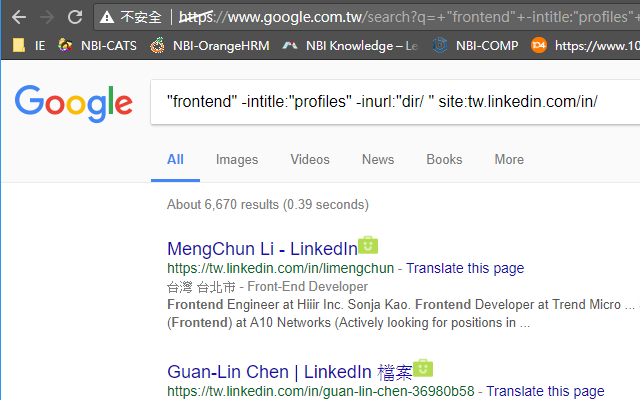The height and width of the screenshot is (400, 640).
Task: Click into the Google search query field
Action: pyautogui.click(x=395, y=102)
